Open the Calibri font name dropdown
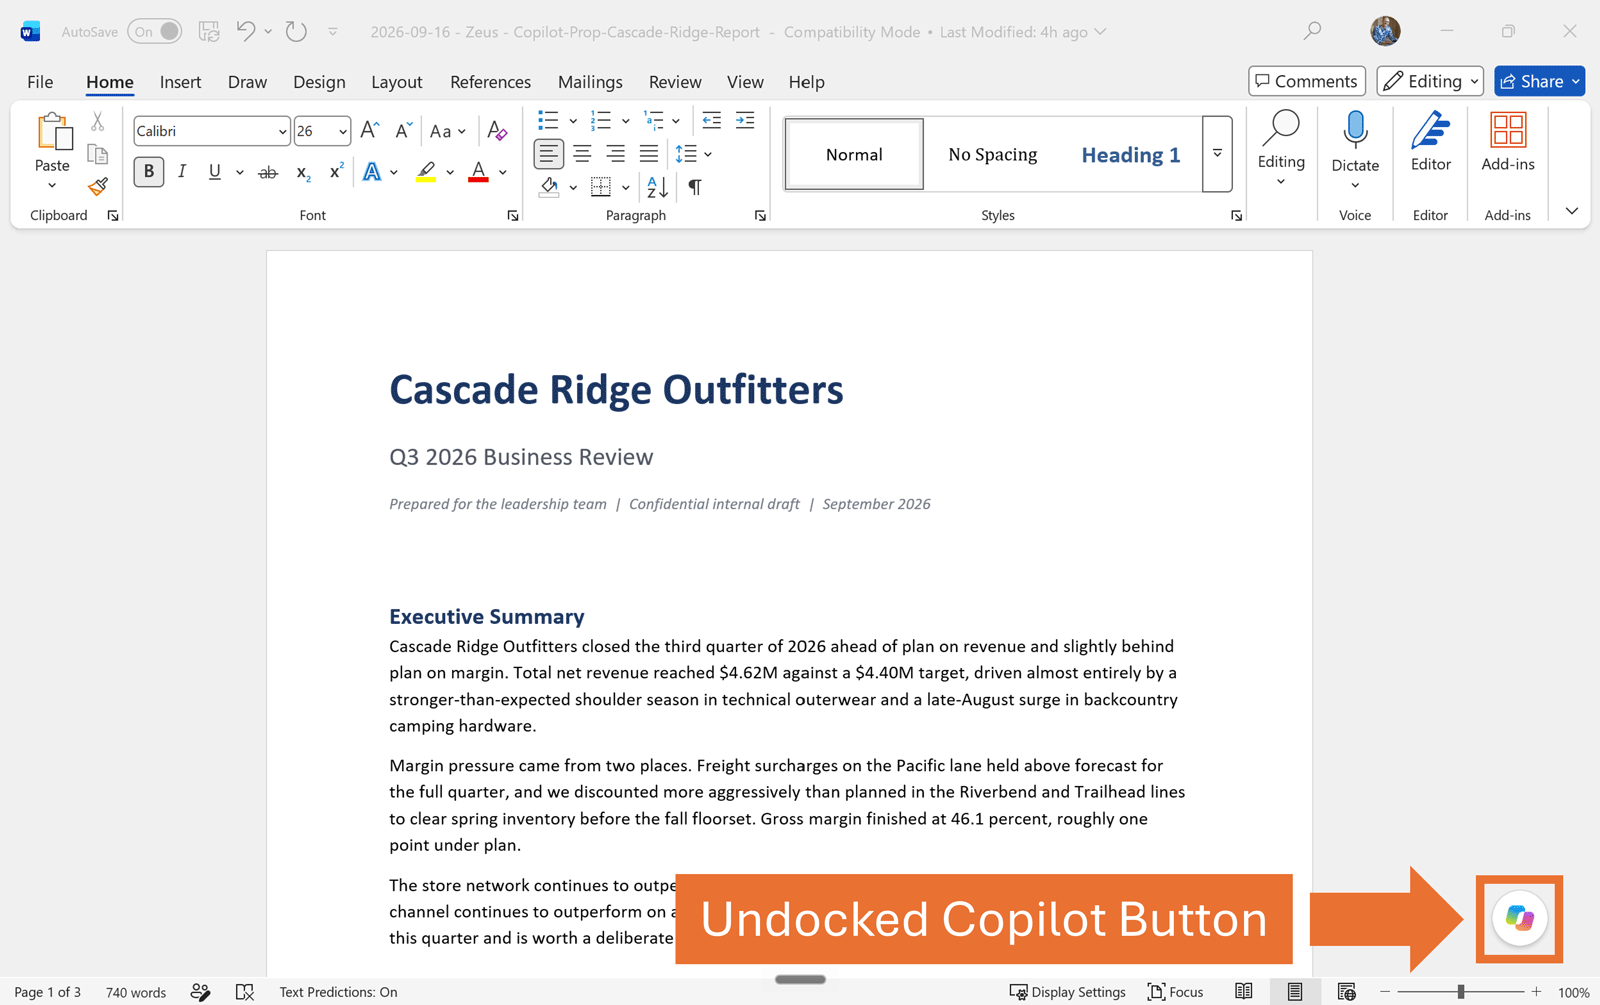This screenshot has width=1600, height=1005. 282,131
